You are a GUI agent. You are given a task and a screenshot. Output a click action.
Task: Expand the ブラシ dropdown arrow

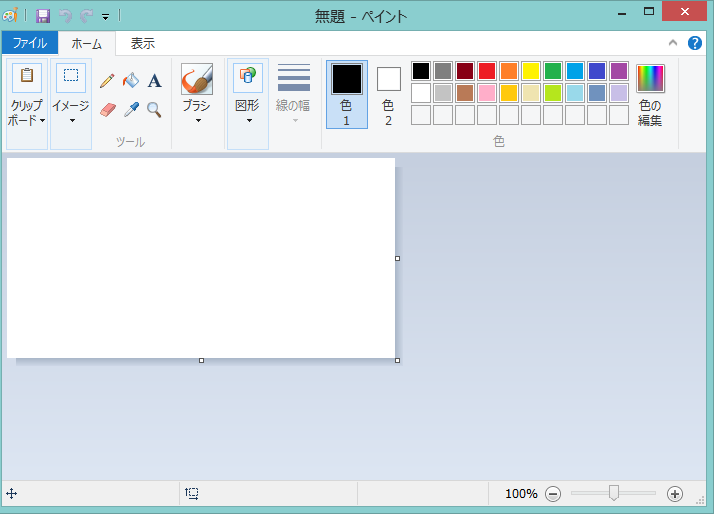pos(198,121)
